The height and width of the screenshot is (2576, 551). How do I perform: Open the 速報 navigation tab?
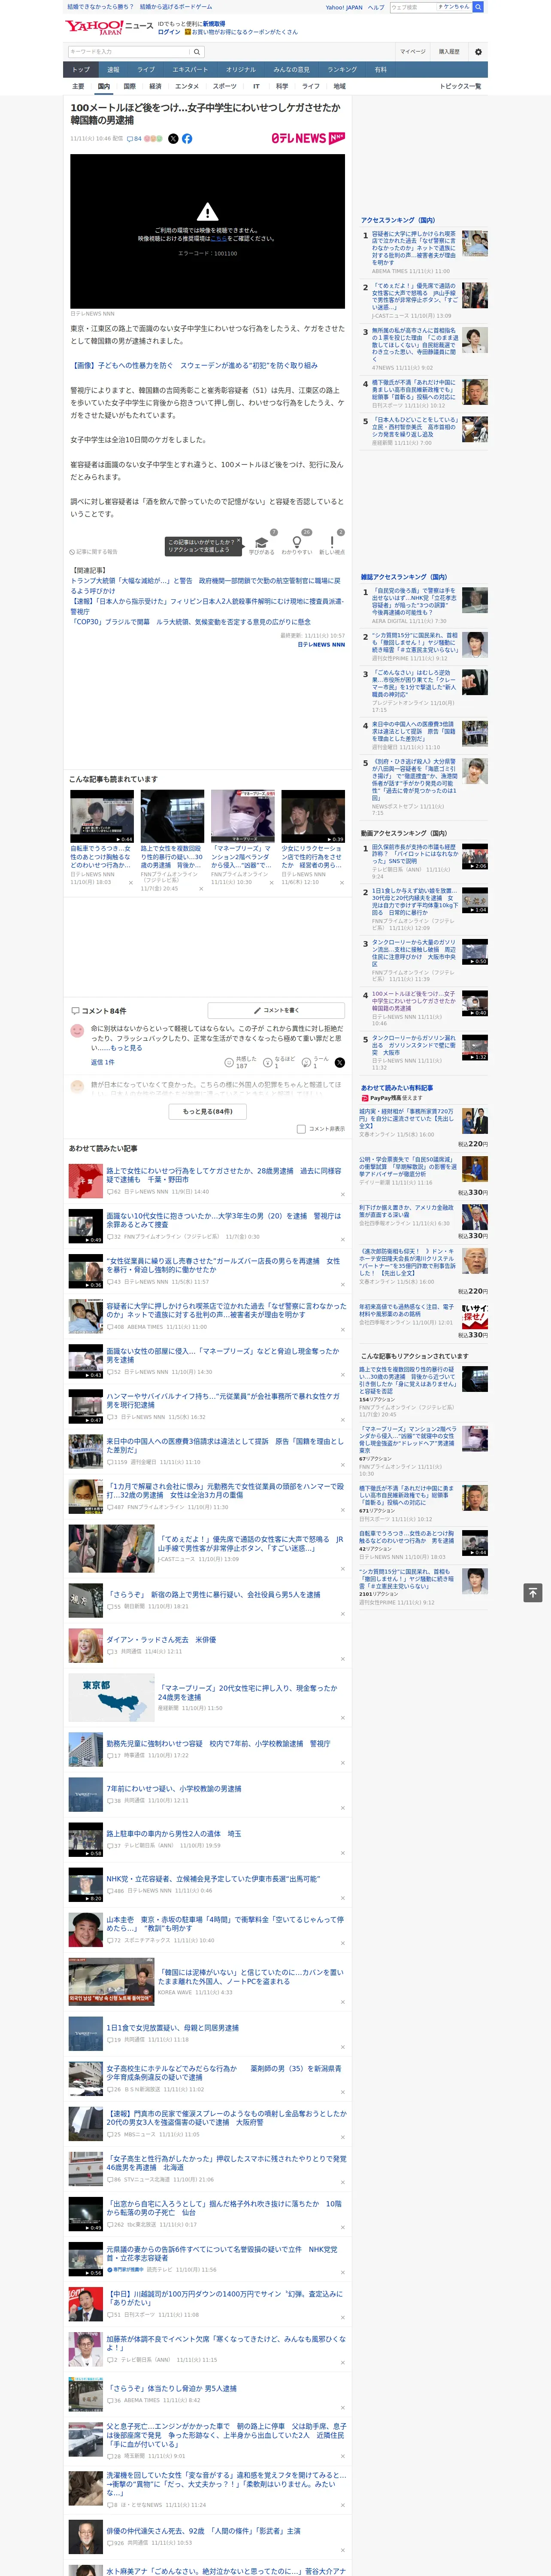click(113, 70)
